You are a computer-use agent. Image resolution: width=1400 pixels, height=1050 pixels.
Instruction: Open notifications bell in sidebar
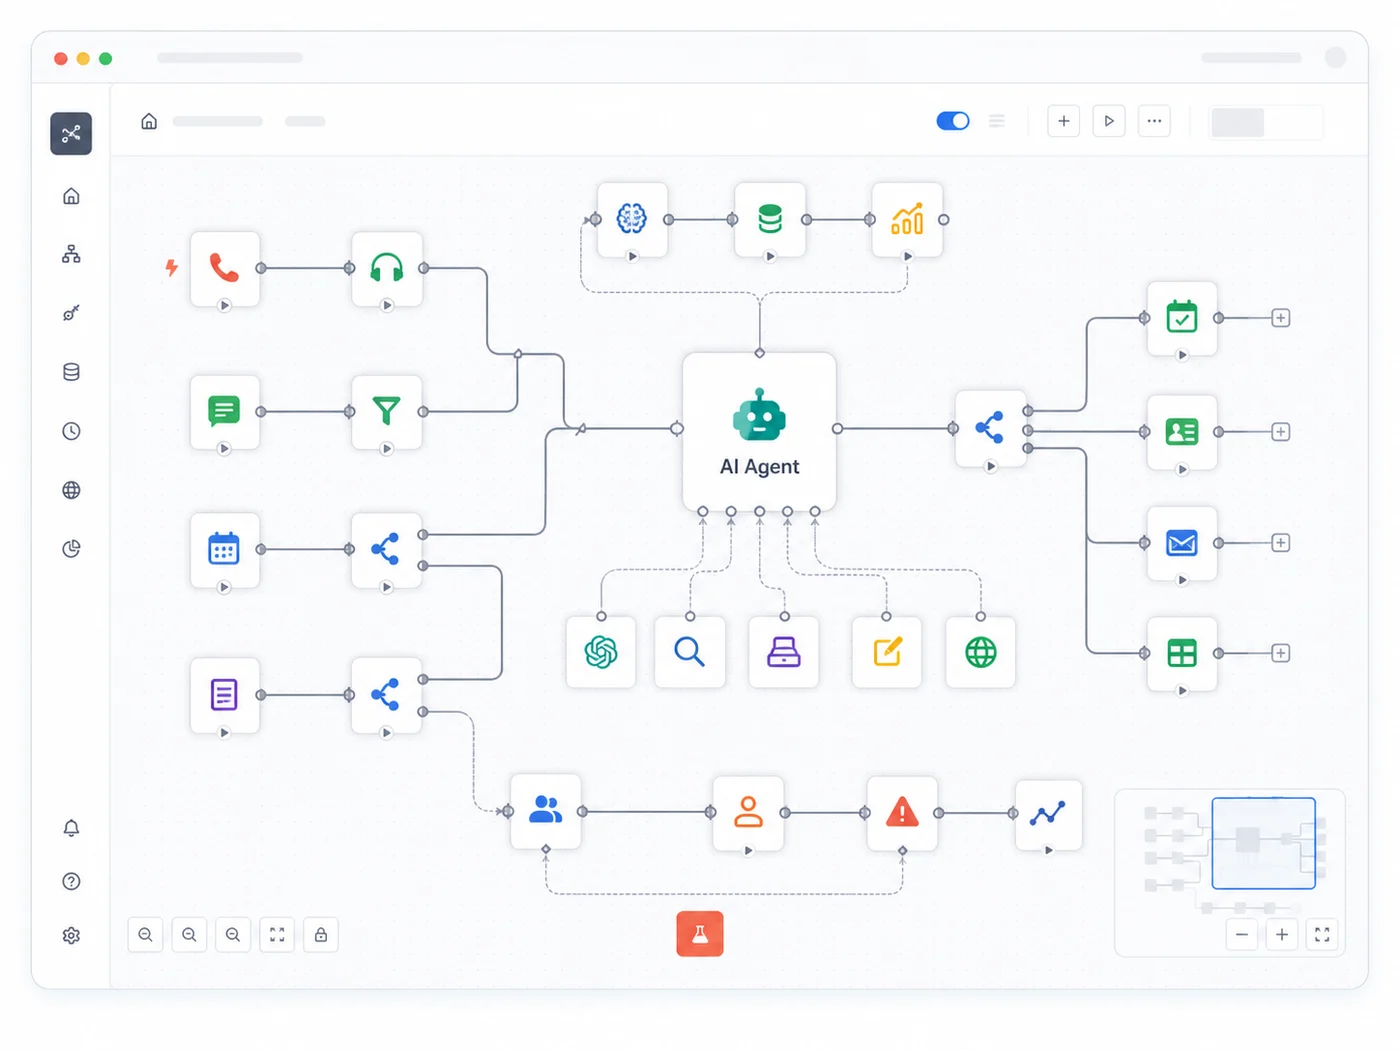tap(71, 828)
